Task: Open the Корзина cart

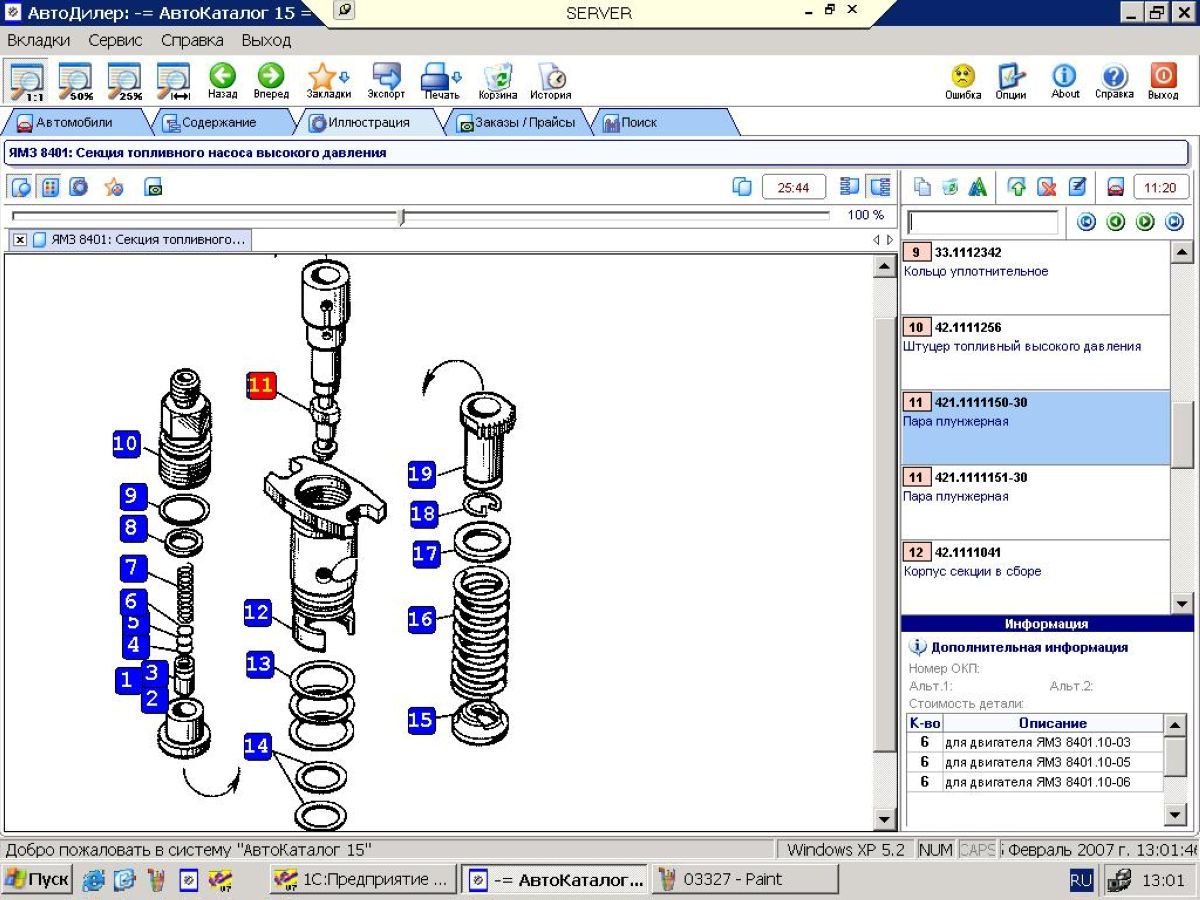Action: (498, 81)
